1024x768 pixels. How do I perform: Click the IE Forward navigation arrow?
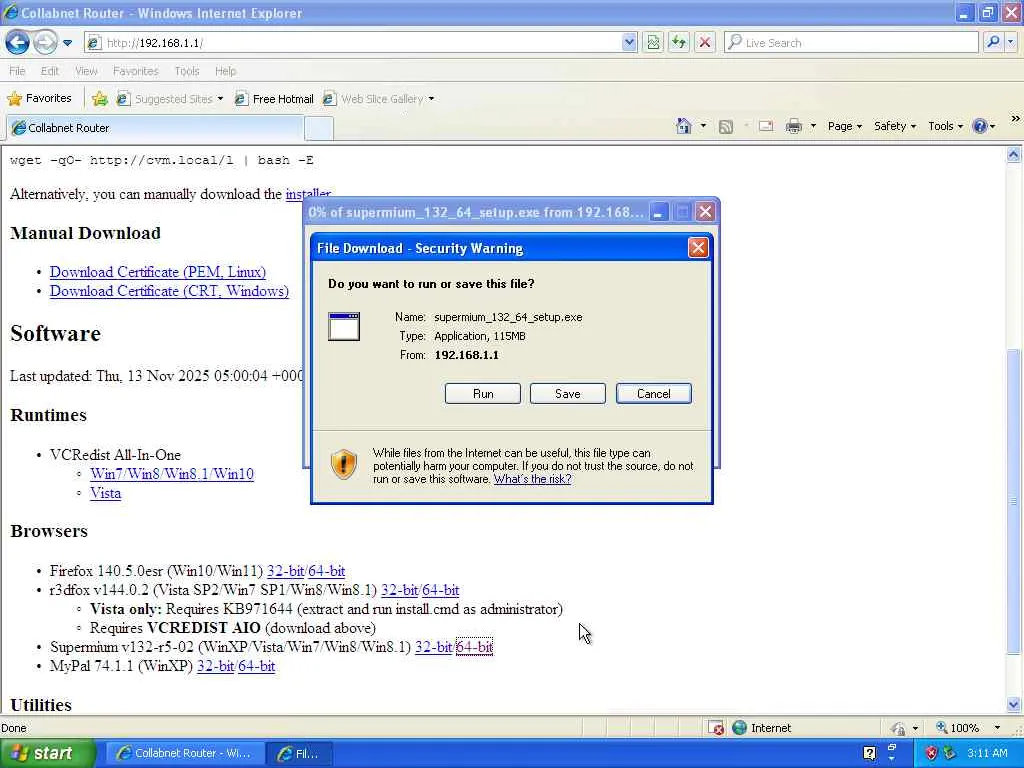coord(45,43)
